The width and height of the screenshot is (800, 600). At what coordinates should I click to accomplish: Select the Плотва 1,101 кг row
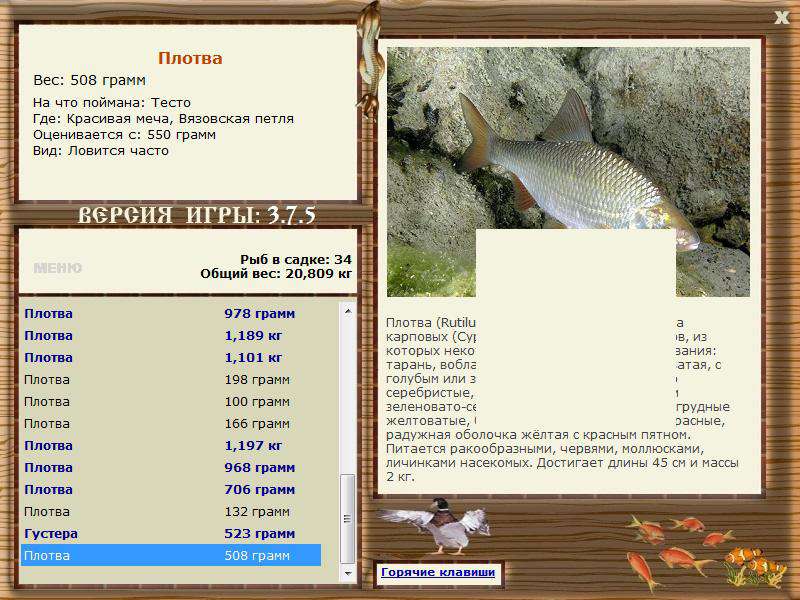click(x=171, y=357)
